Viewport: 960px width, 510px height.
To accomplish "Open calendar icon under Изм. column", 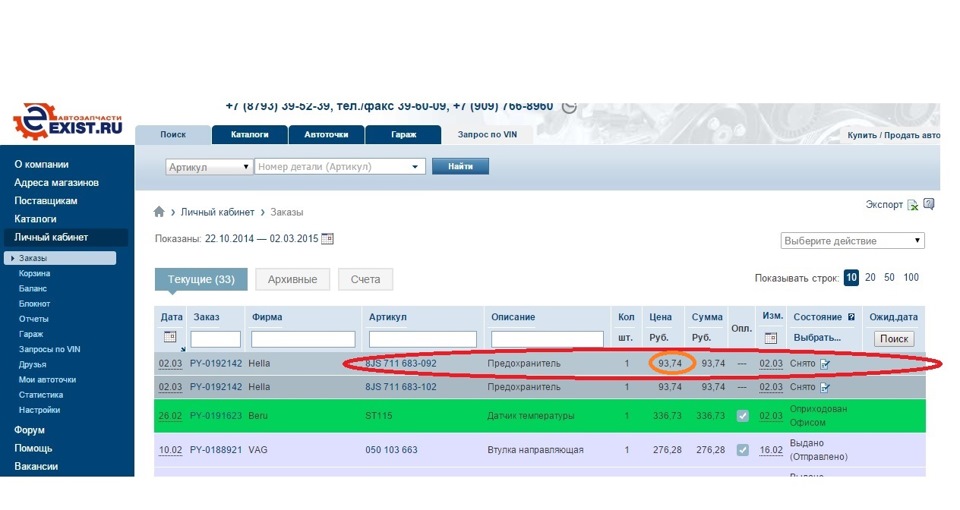I will [x=771, y=337].
